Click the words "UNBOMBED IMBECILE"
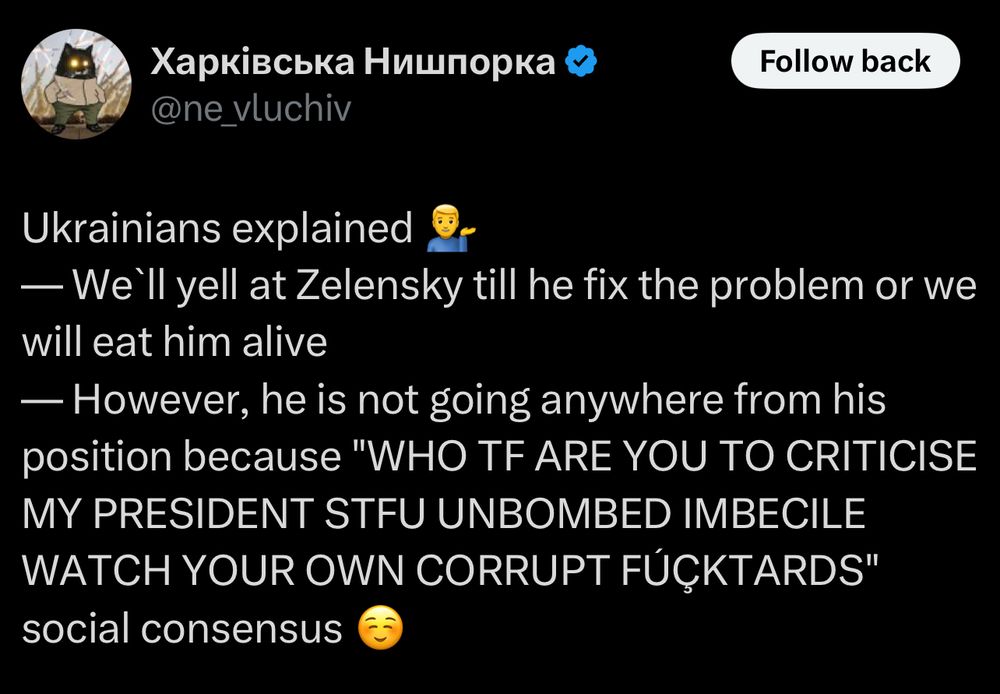 pyautogui.click(x=651, y=514)
